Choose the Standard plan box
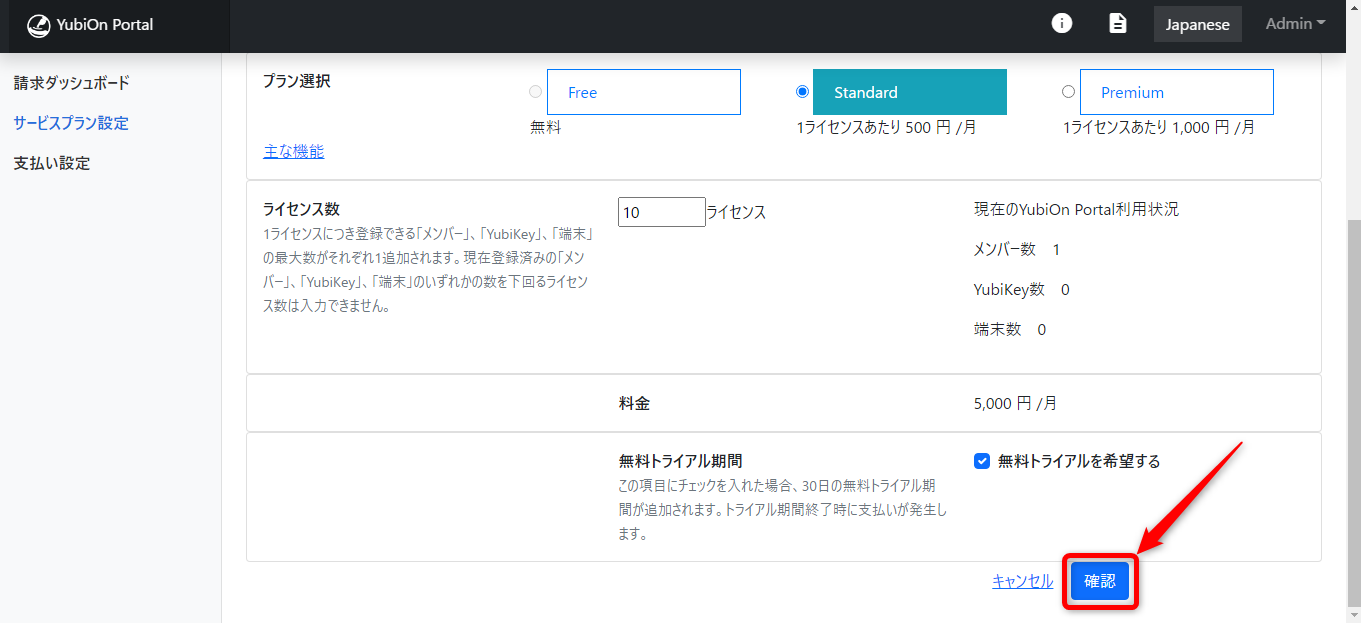1361x623 pixels. click(x=909, y=92)
